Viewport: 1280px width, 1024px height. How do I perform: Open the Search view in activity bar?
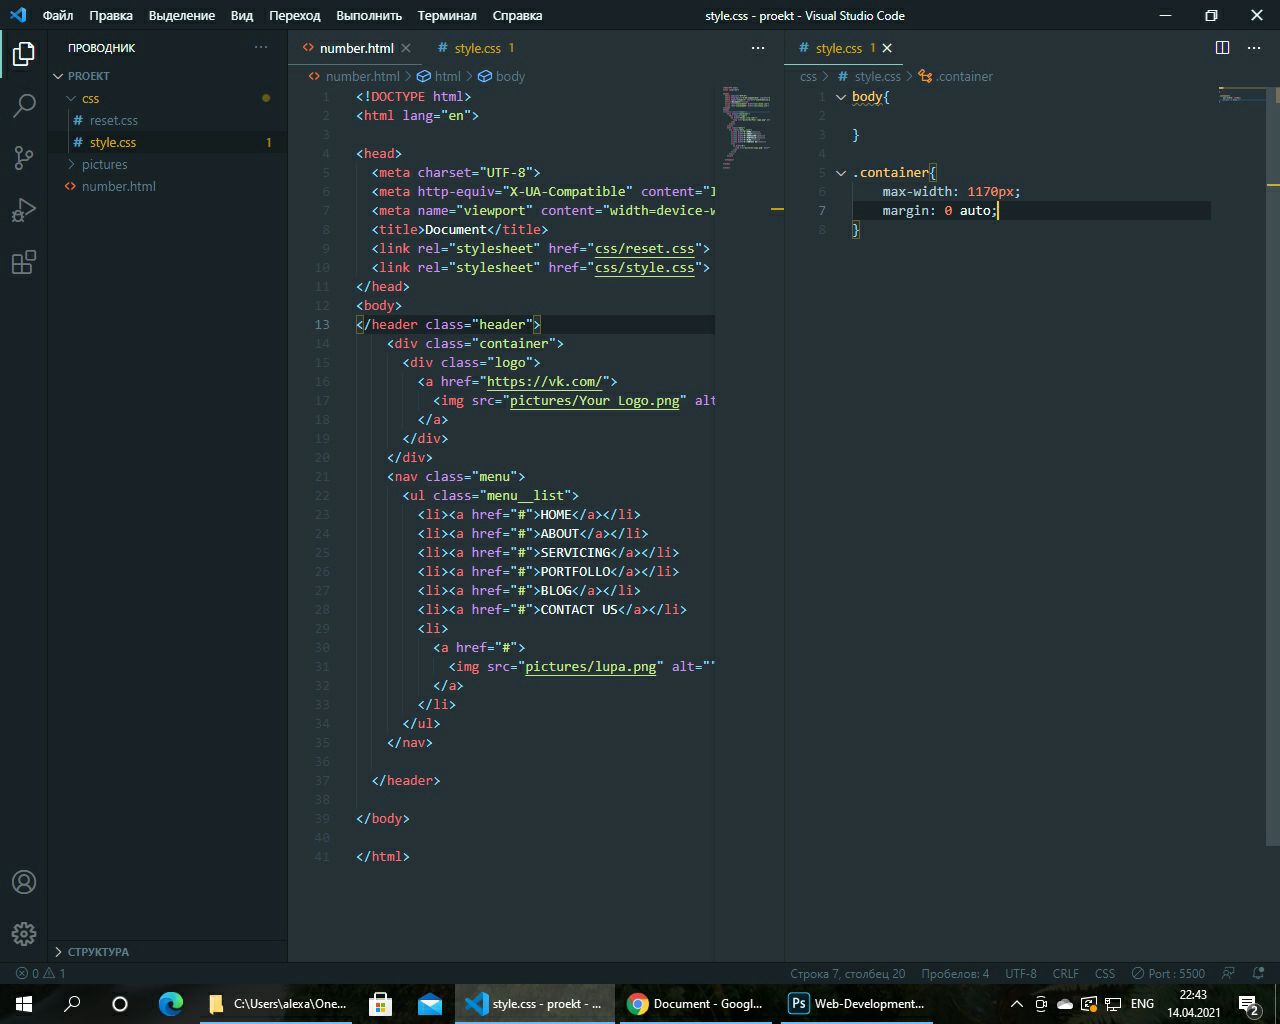click(x=24, y=105)
